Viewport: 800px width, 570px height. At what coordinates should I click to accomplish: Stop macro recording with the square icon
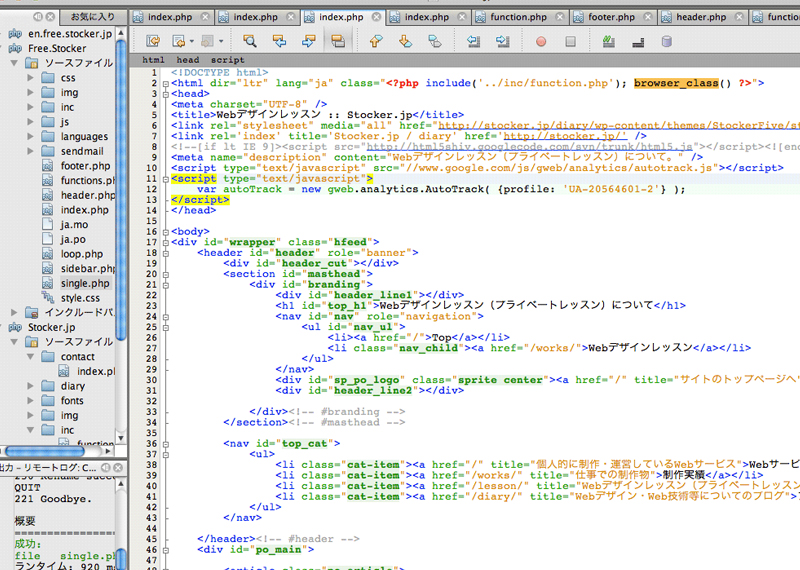tap(570, 41)
